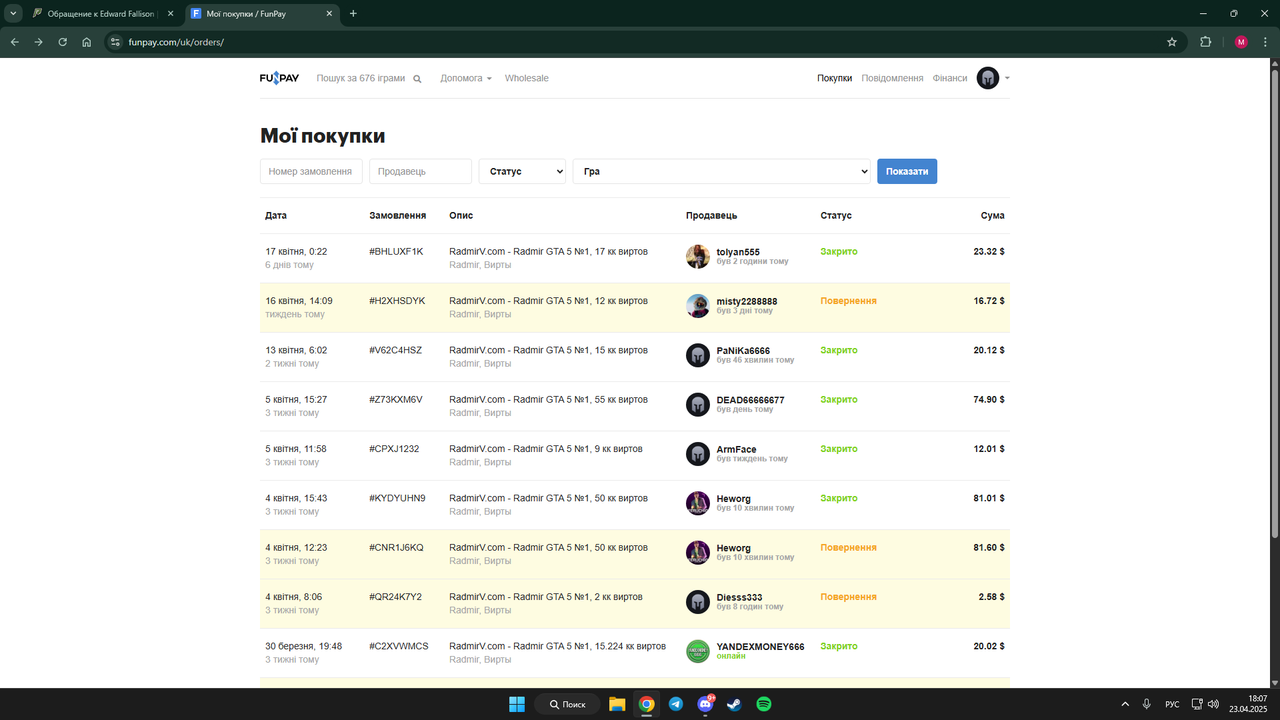Image resolution: width=1280 pixels, height=720 pixels.
Task: Open Spotify from taskbar
Action: point(764,704)
